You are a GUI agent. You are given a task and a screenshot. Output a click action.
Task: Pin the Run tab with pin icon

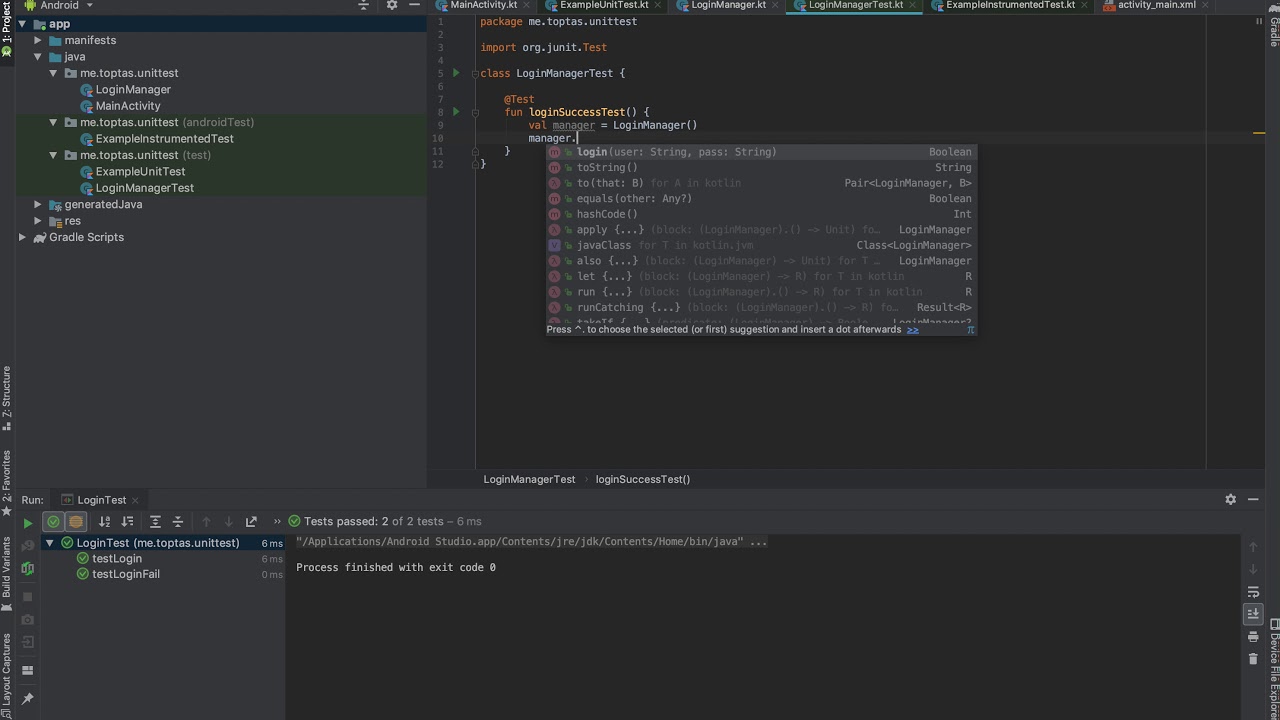(x=28, y=698)
